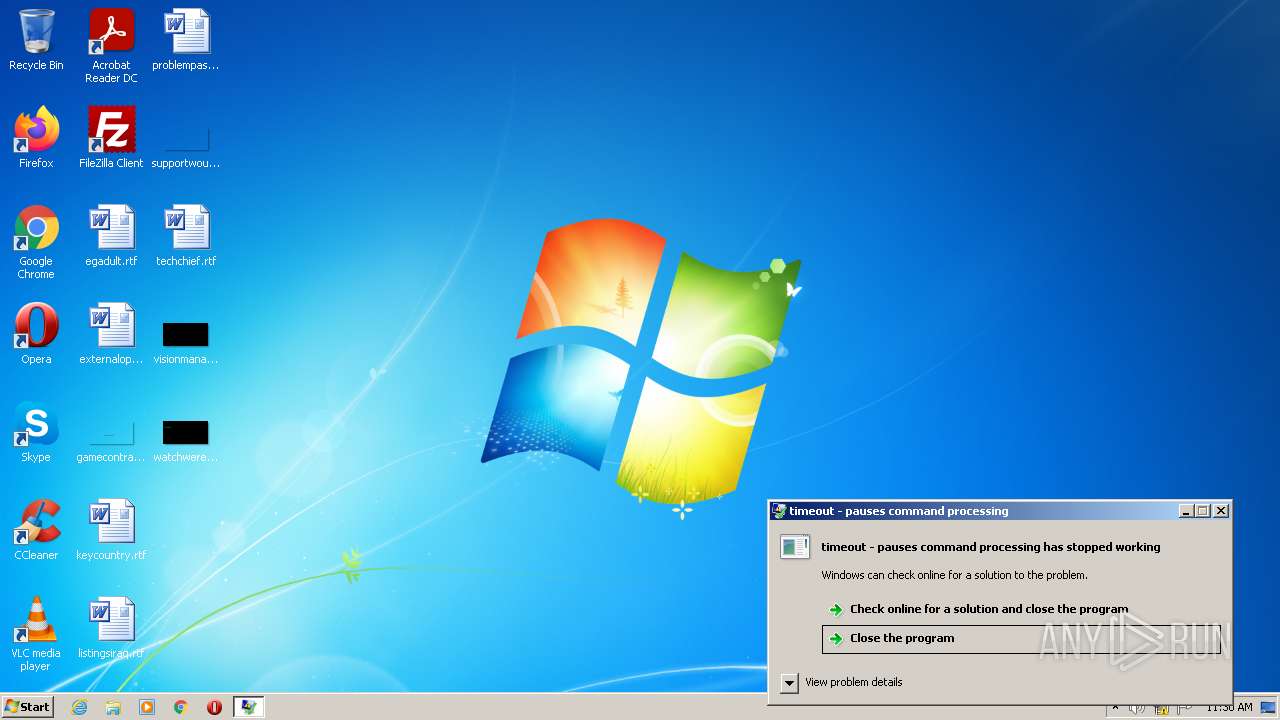The width and height of the screenshot is (1280, 720).
Task: Launch Acrobat Reader DC shortcut
Action: (x=111, y=46)
